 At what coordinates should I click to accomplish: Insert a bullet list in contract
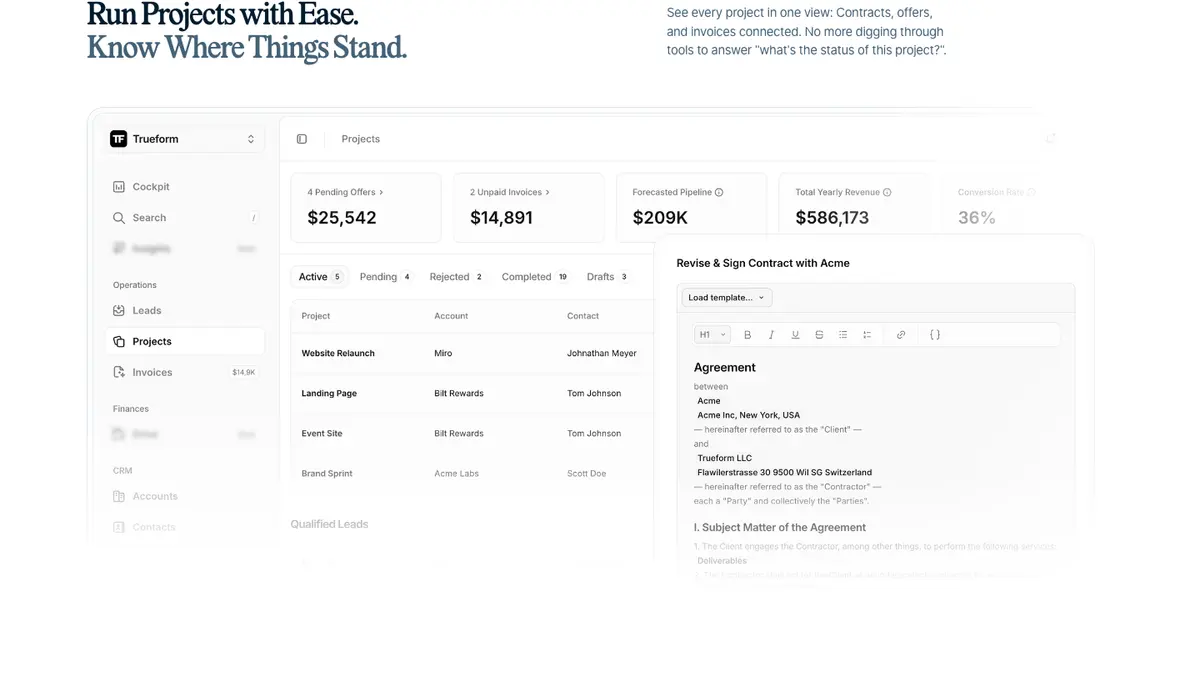pyautogui.click(x=843, y=335)
